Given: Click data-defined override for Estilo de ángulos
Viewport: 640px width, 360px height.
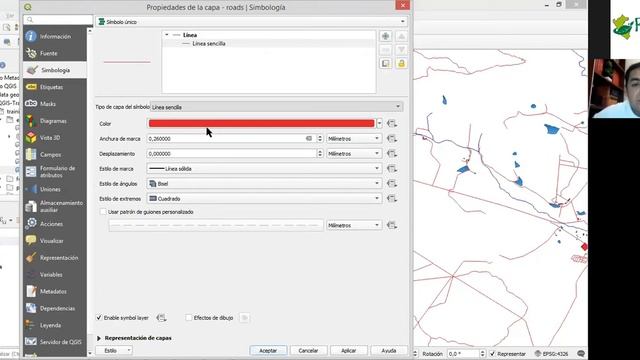Looking at the screenshot, I should [x=392, y=184].
